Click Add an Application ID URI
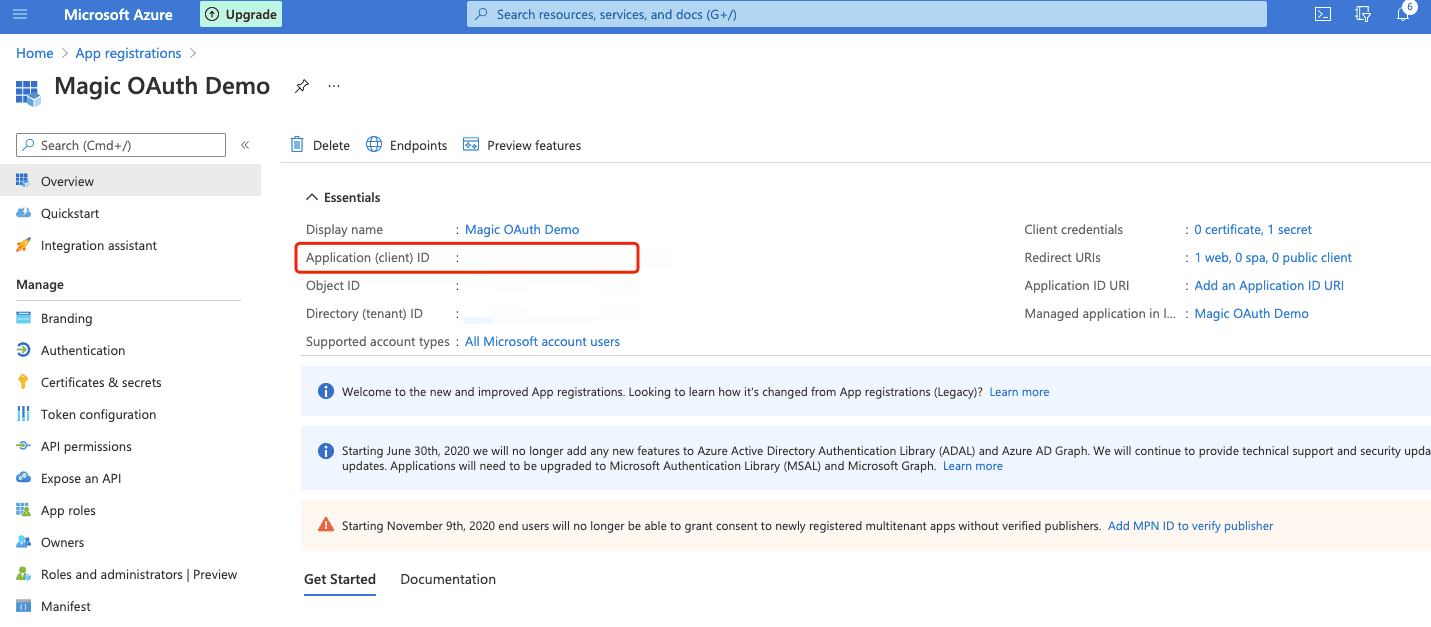1431x627 pixels. tap(1269, 285)
